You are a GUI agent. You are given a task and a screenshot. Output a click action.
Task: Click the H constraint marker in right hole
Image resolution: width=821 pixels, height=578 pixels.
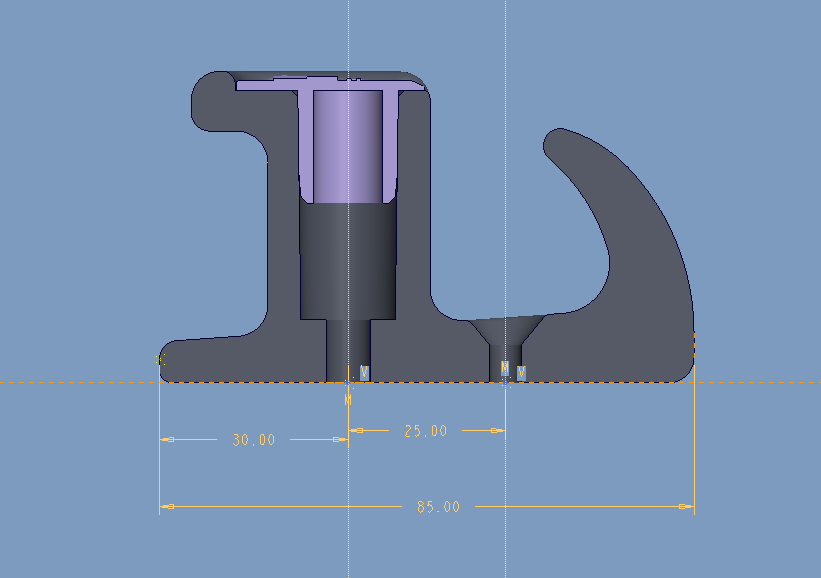coord(505,369)
